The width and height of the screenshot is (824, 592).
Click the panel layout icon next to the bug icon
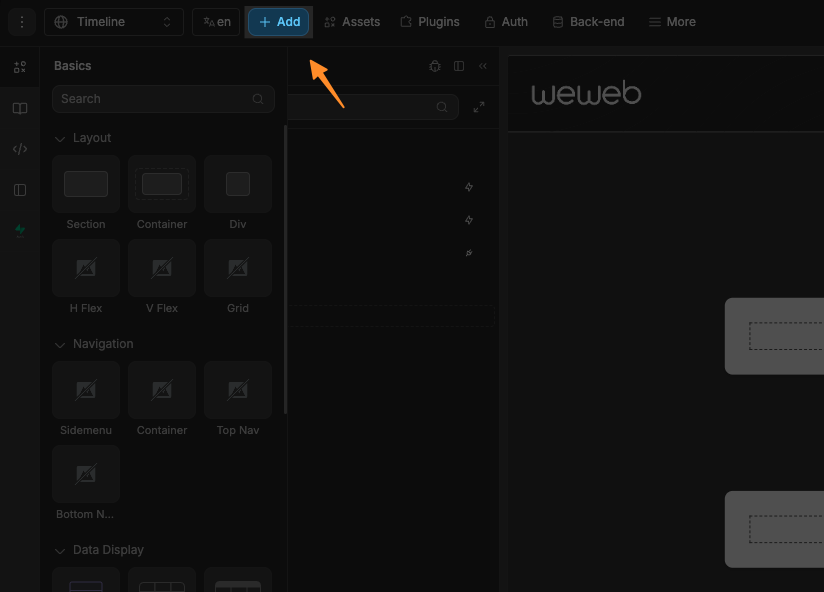[x=458, y=66]
